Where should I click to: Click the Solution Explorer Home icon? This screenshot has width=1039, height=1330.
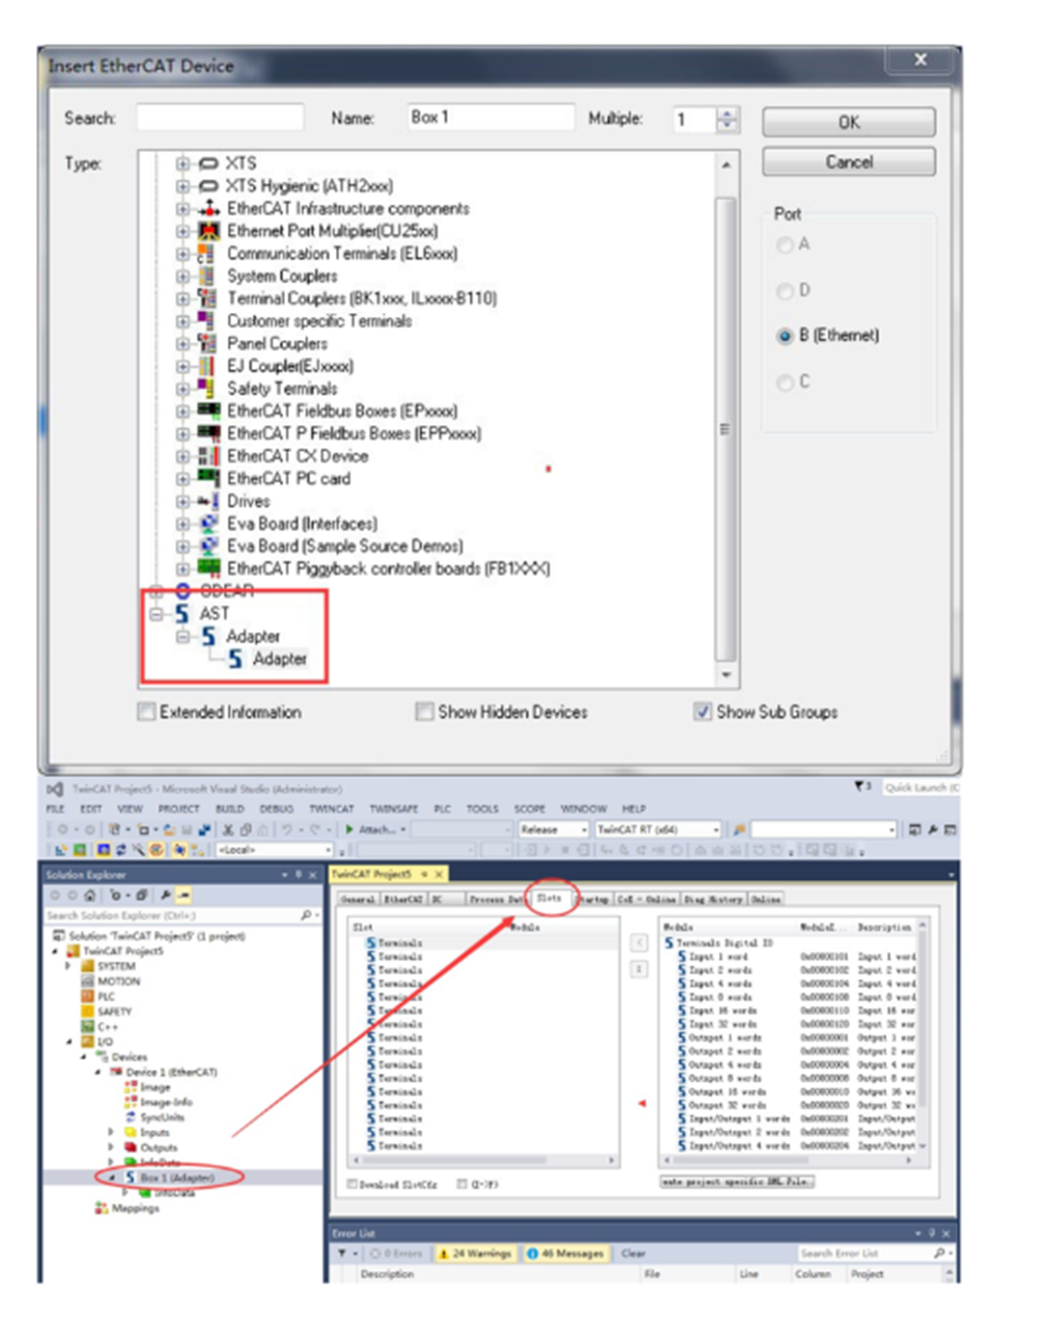(x=89, y=895)
